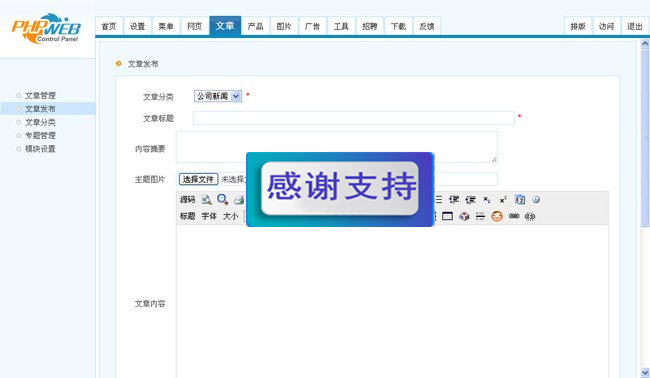Go to the 产品 tab

[255, 27]
